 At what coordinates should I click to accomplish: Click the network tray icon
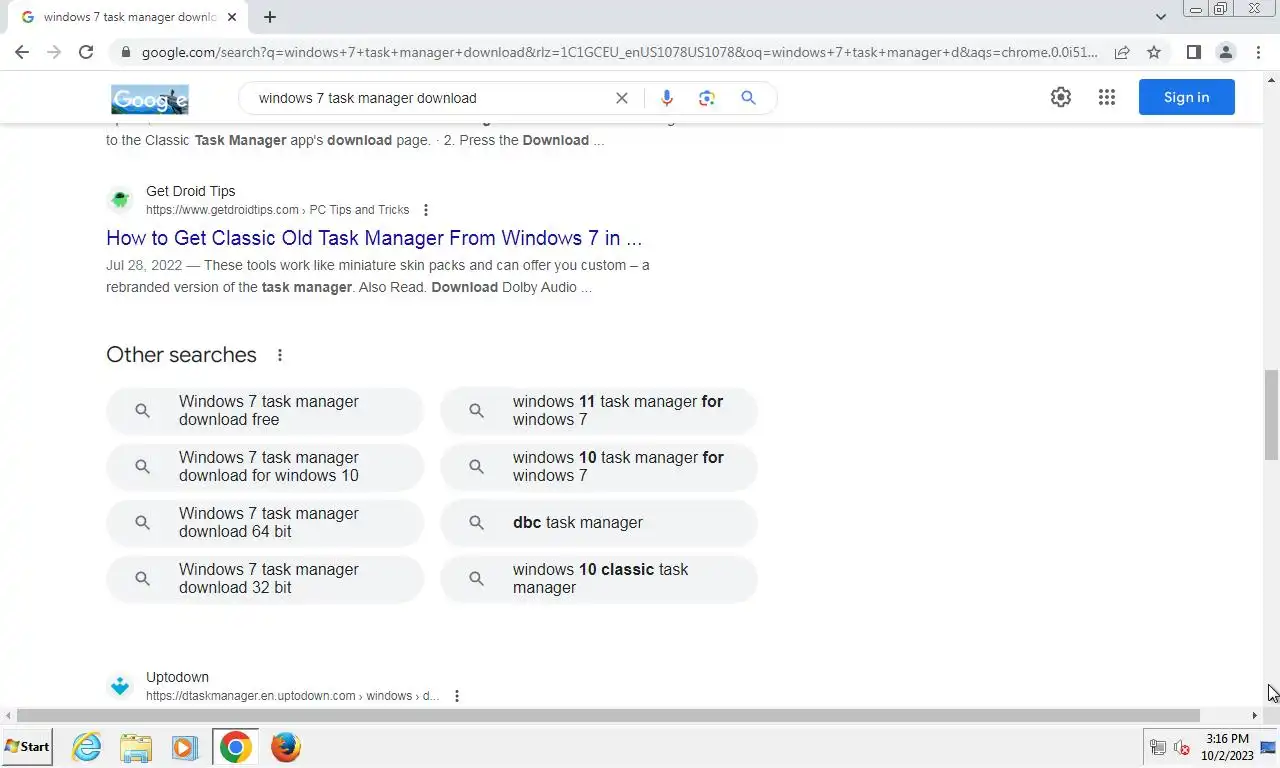coord(1158,747)
